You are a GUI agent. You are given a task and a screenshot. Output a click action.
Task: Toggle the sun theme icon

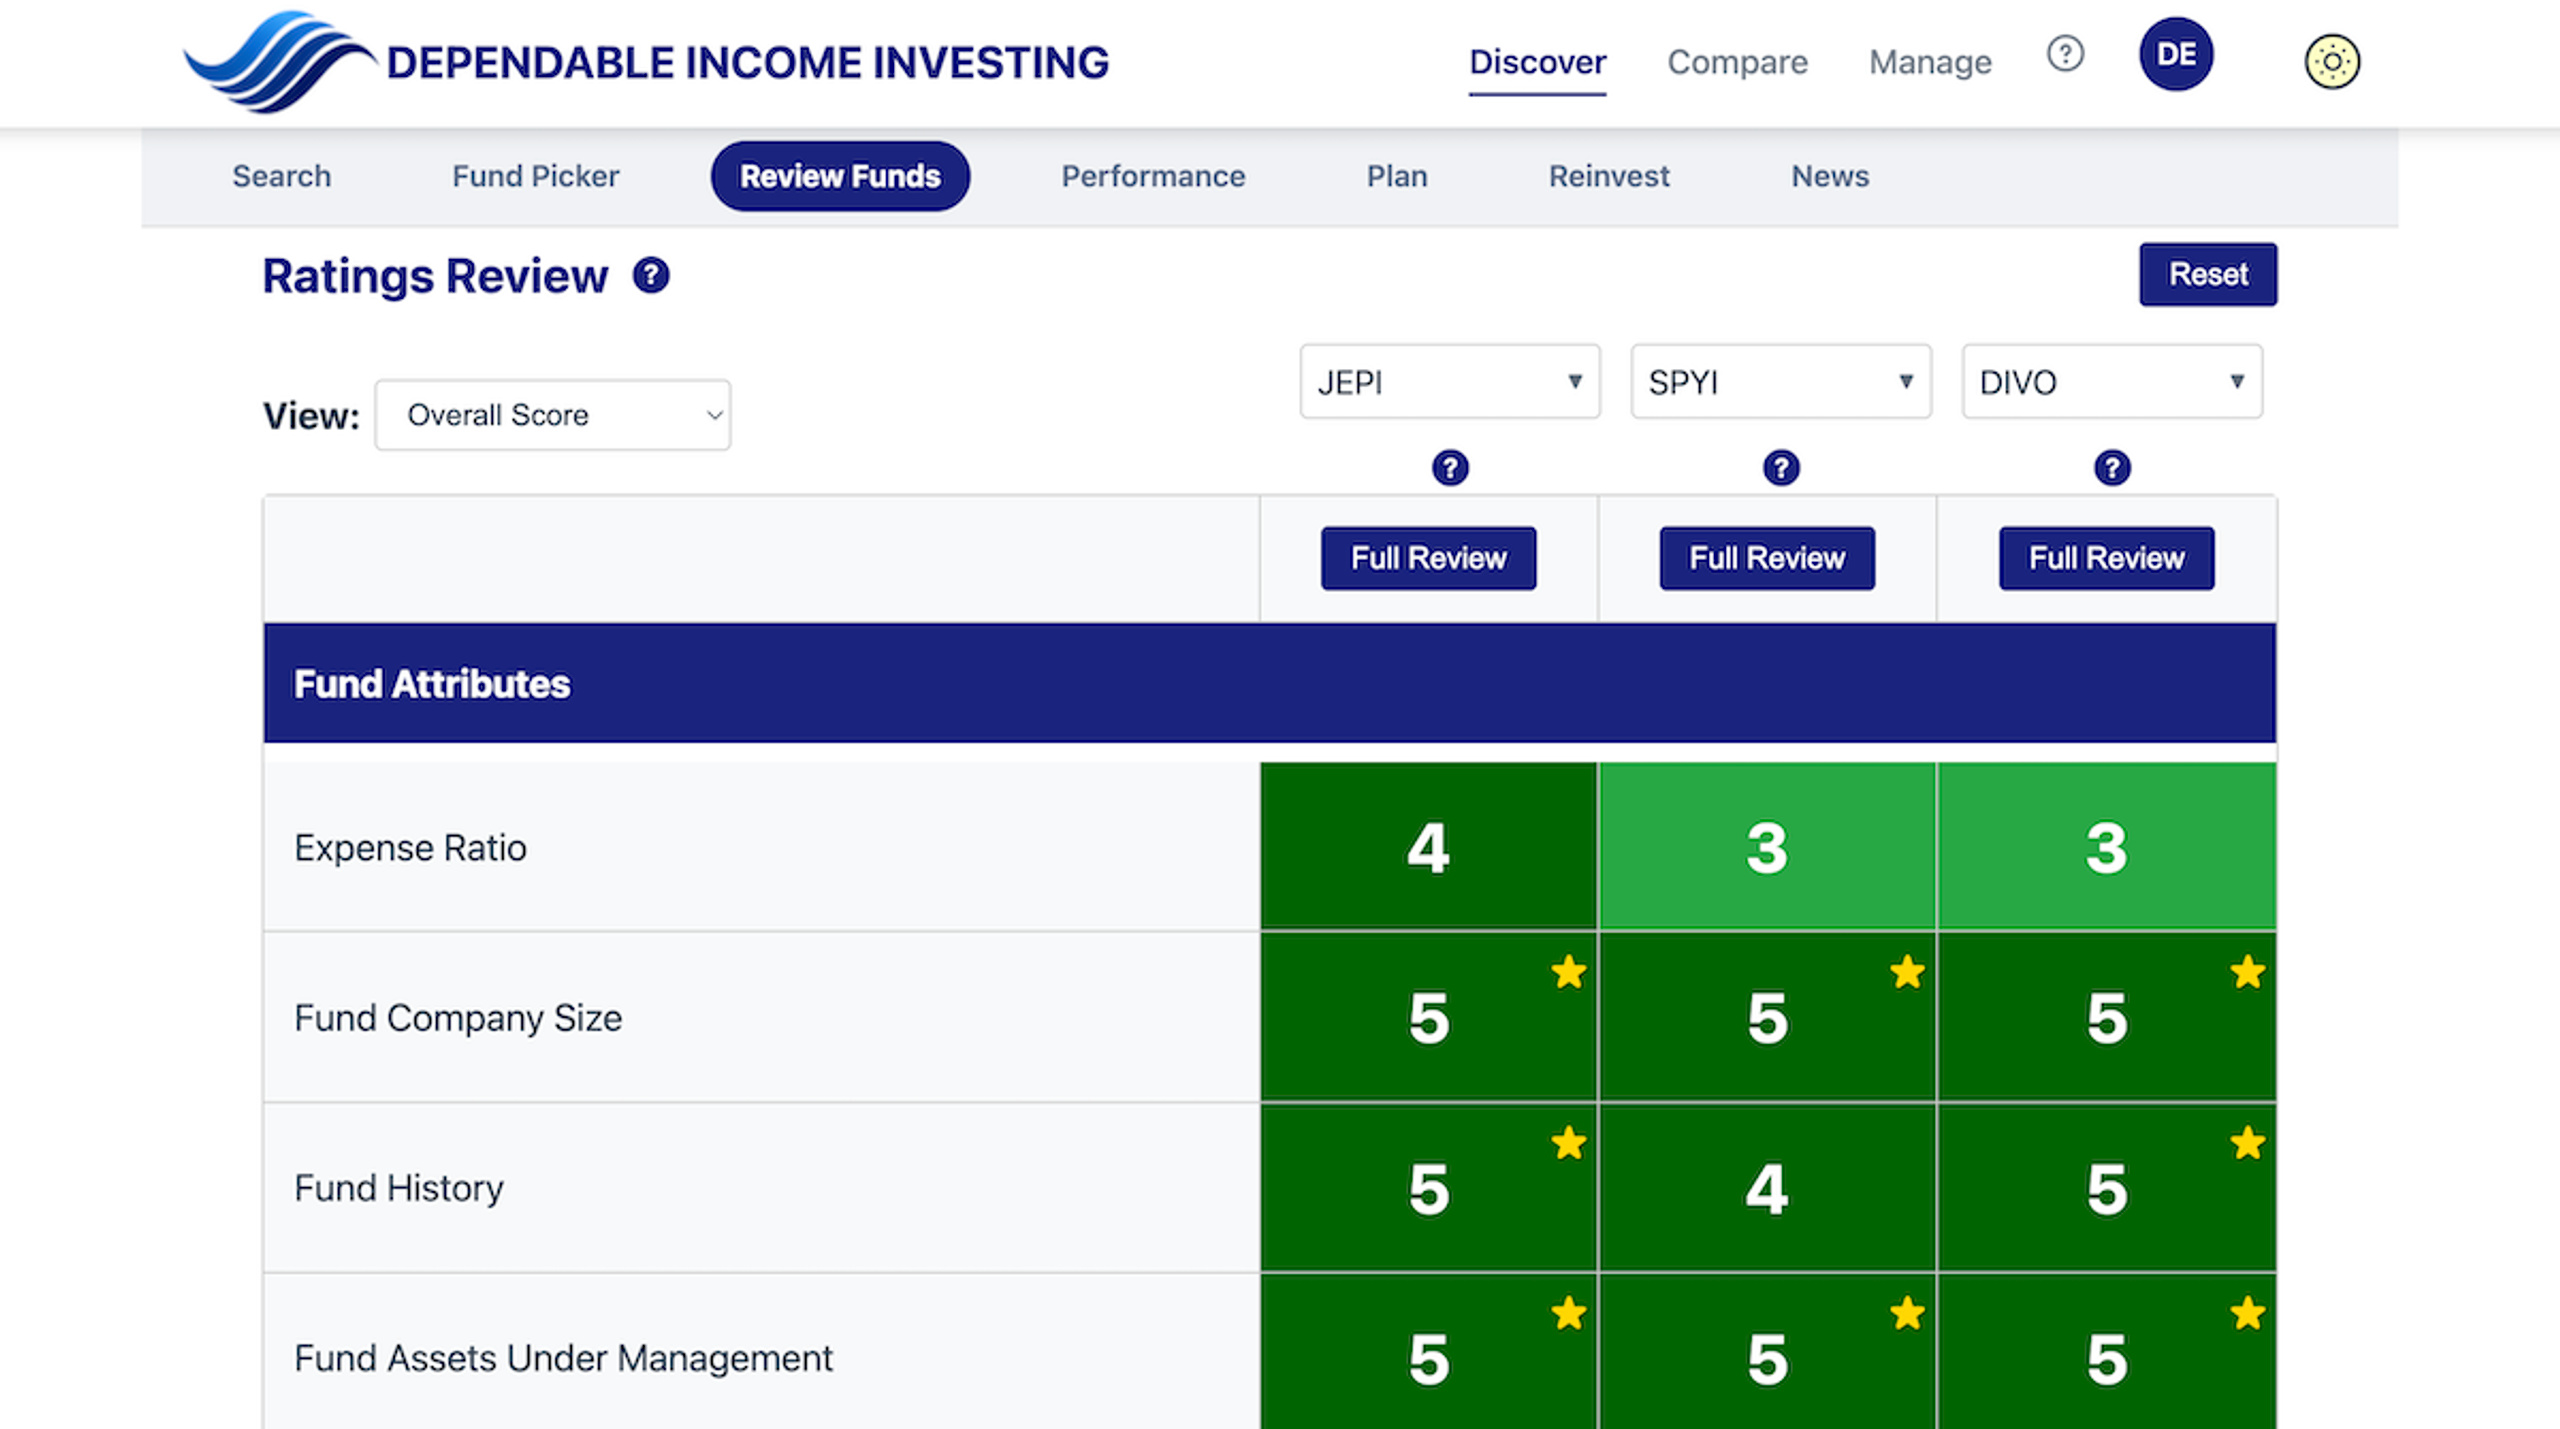2332,62
